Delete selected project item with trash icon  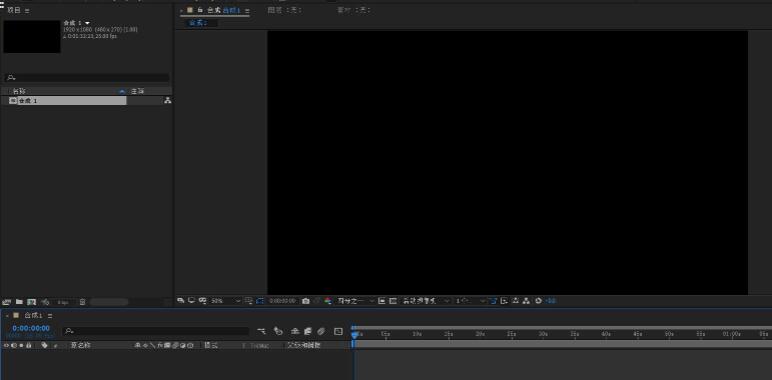(x=82, y=302)
